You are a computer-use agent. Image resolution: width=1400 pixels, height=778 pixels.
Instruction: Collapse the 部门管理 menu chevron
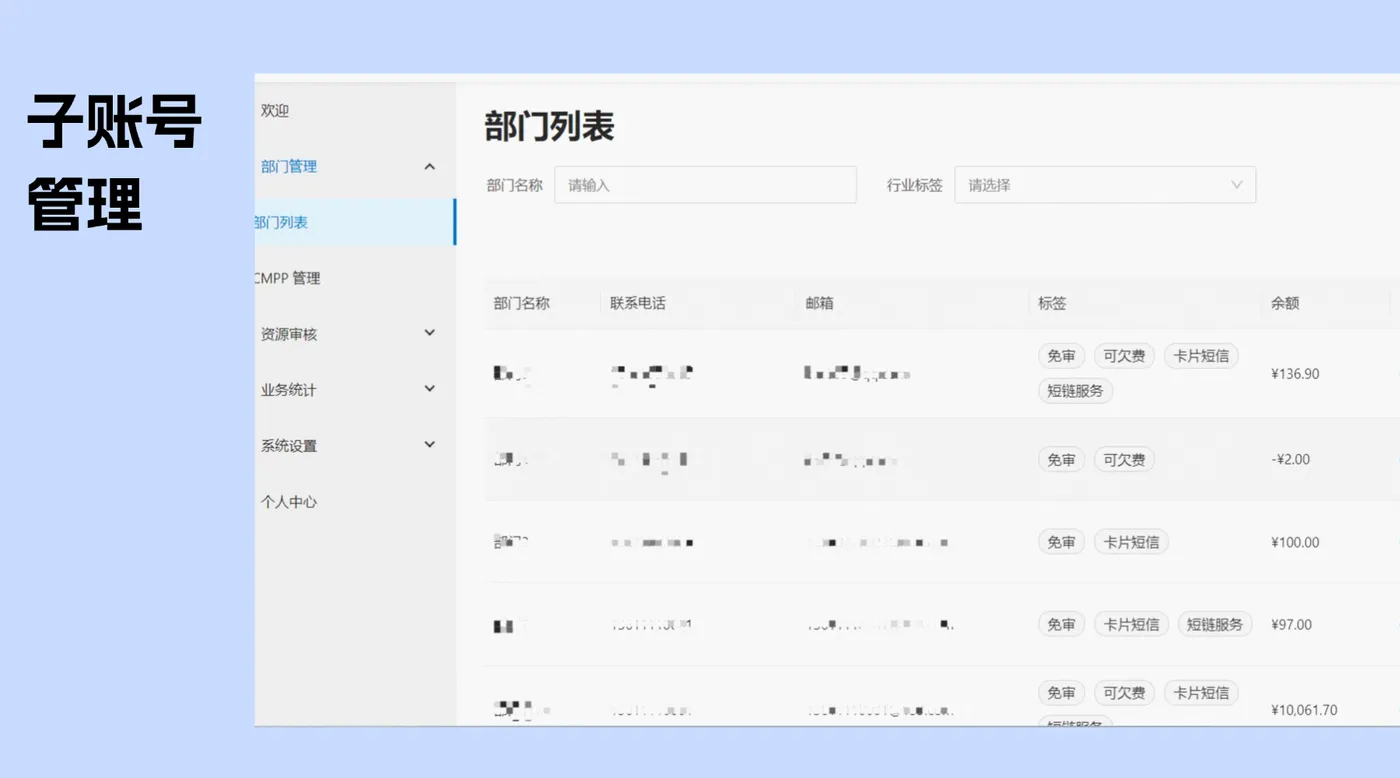tap(430, 167)
